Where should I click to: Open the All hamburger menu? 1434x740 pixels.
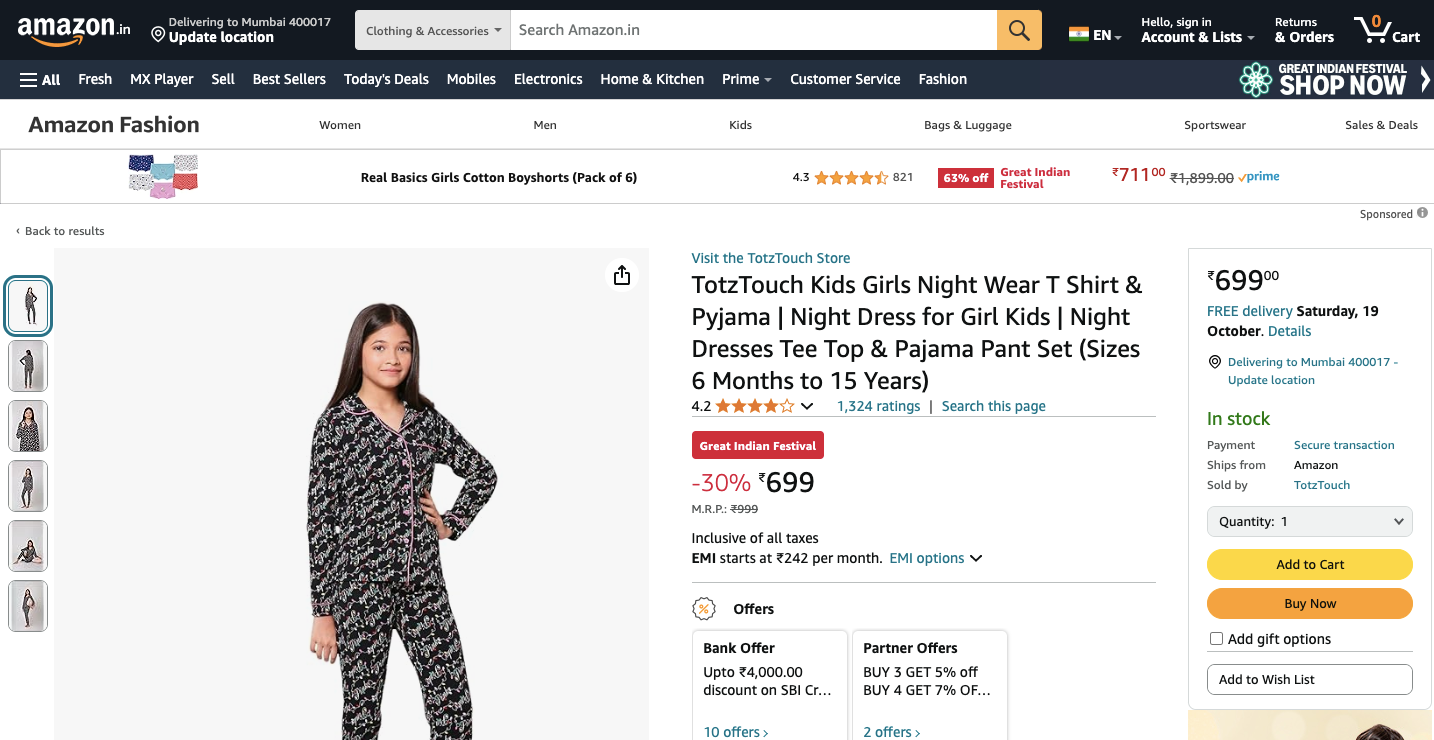[40, 79]
